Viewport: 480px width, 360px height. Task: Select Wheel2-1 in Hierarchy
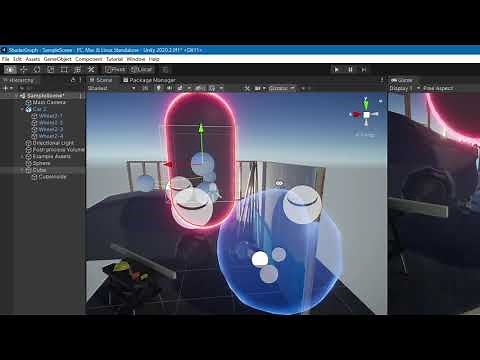pyautogui.click(x=50, y=116)
